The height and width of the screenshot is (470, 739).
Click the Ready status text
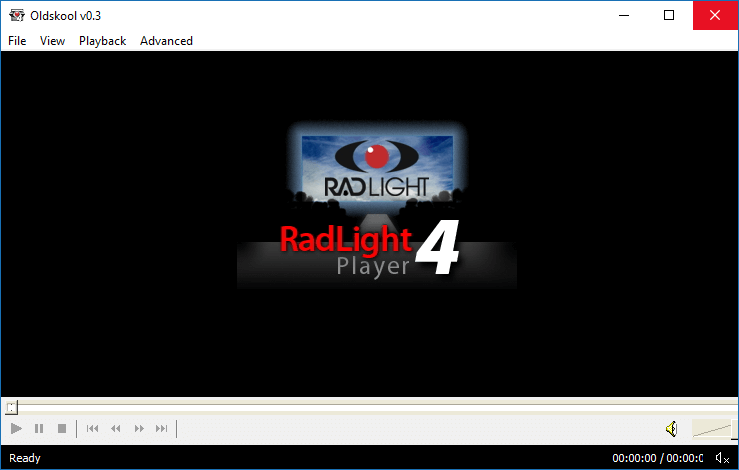(25, 458)
